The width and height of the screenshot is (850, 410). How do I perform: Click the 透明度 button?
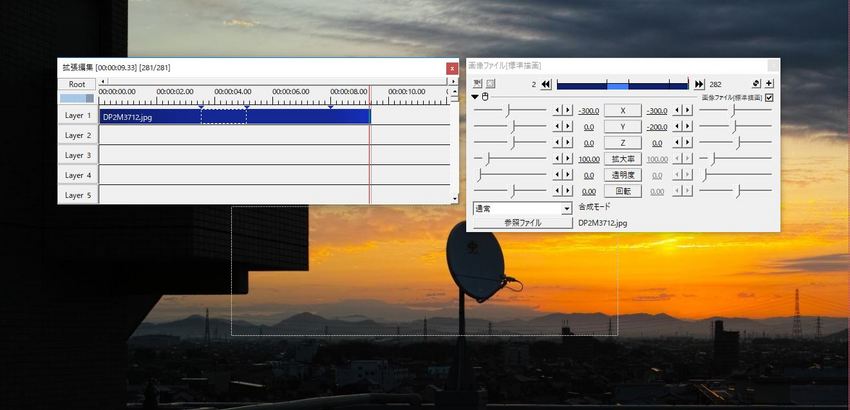pyautogui.click(x=623, y=175)
